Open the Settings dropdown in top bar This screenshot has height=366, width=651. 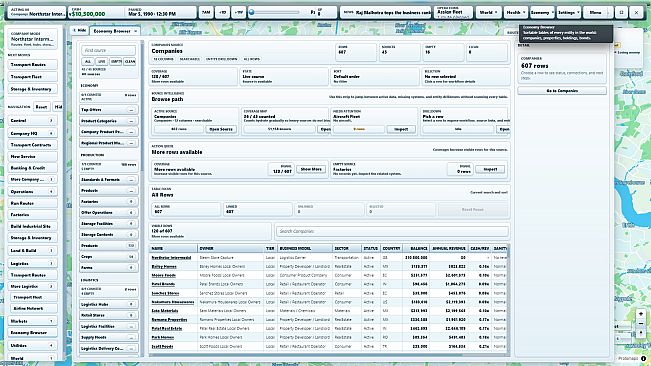(568, 12)
